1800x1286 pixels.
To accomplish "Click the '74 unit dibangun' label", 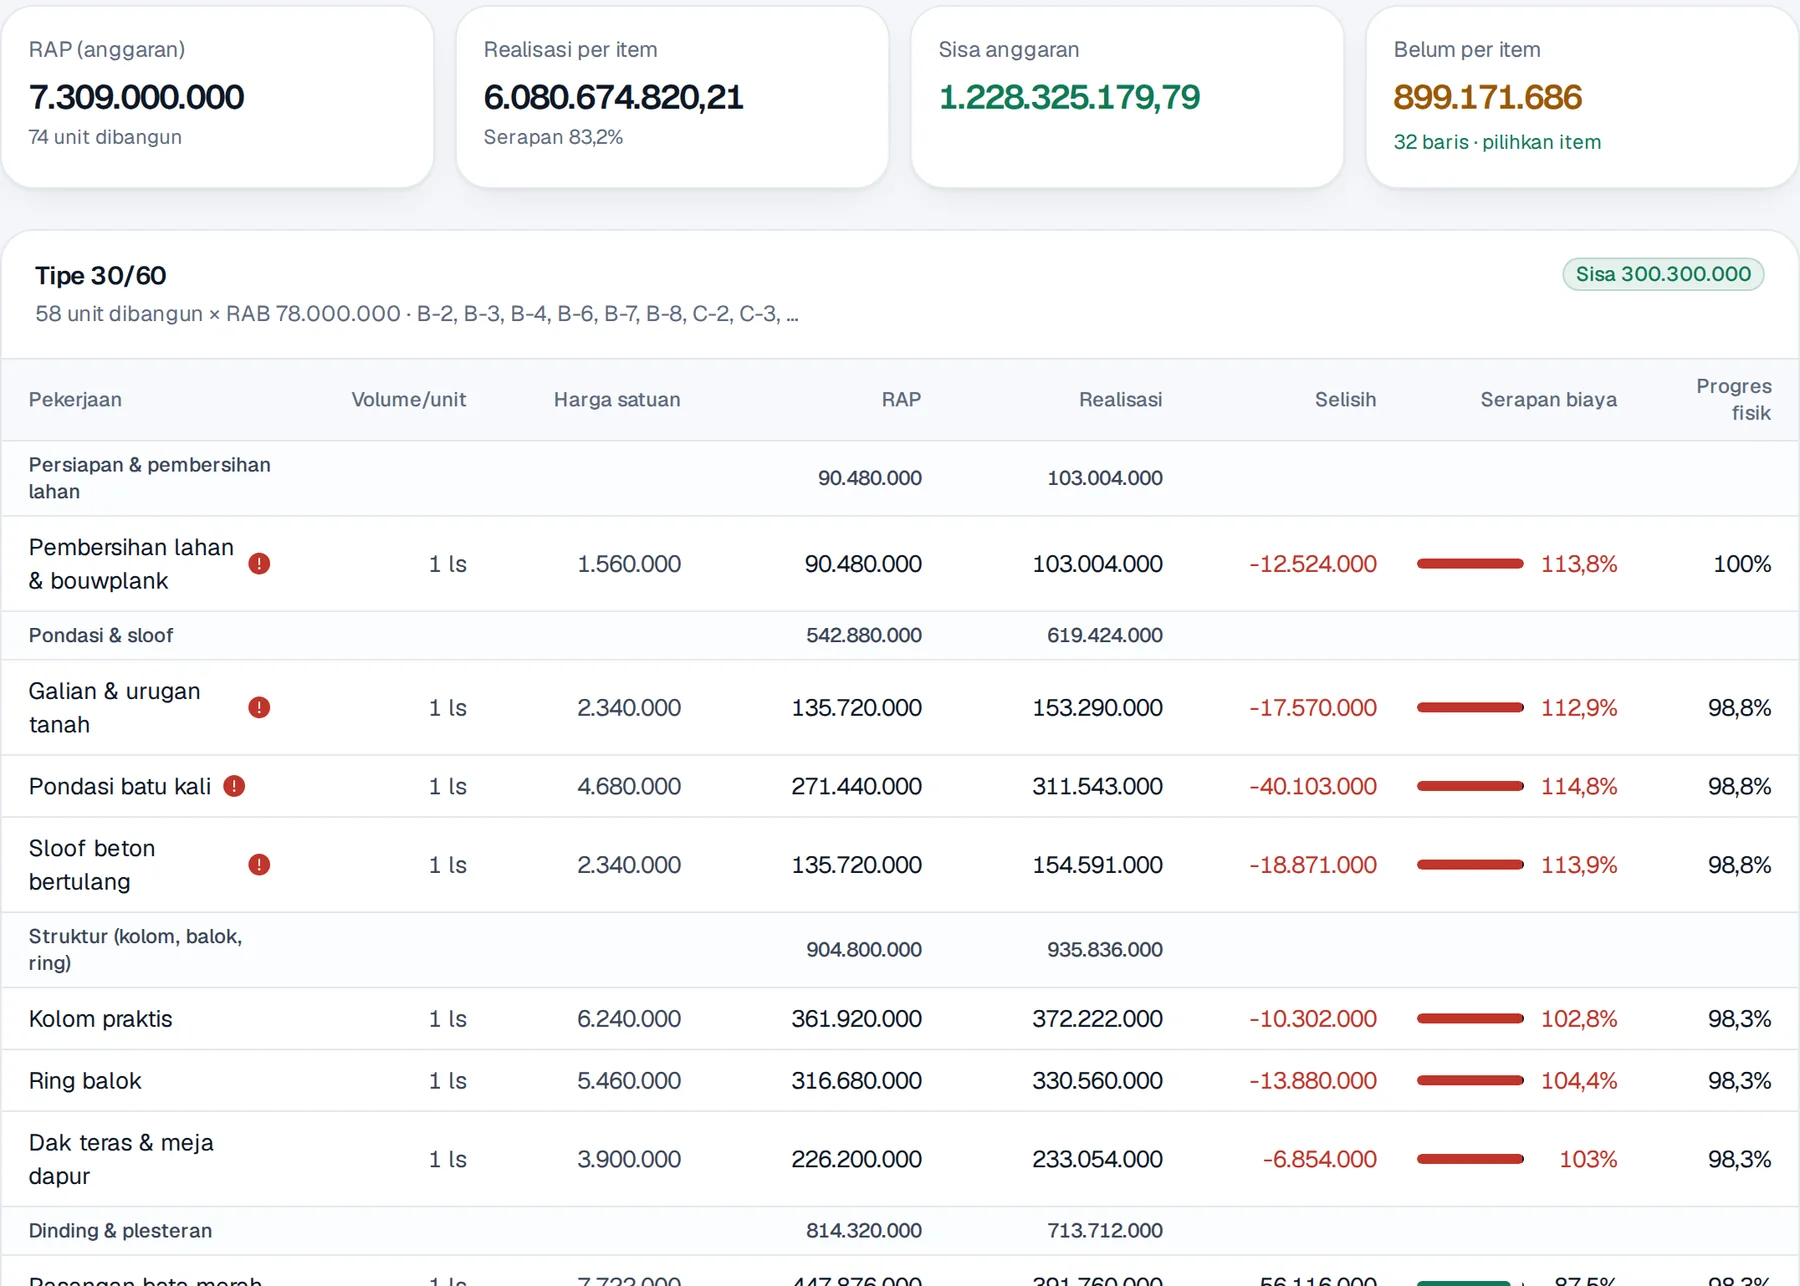I will tap(105, 137).
